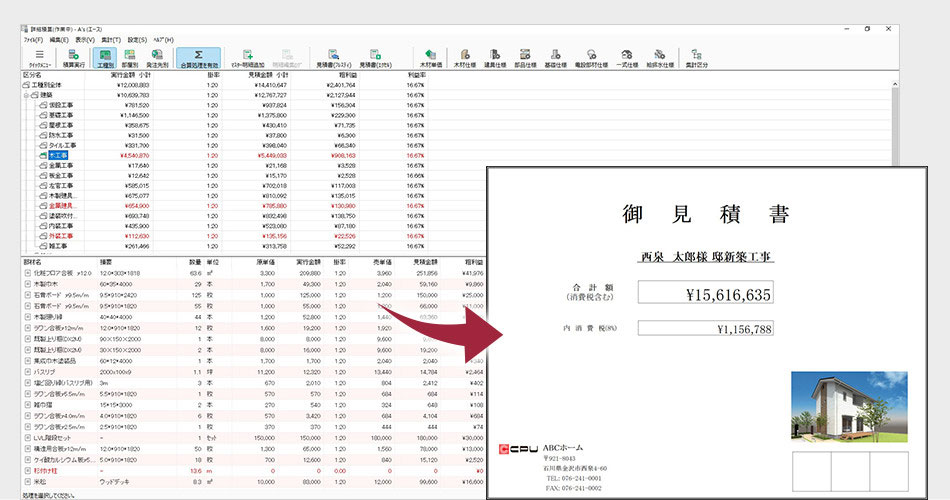Open the 基礎仕様 toolbar icon

pyautogui.click(x=556, y=55)
